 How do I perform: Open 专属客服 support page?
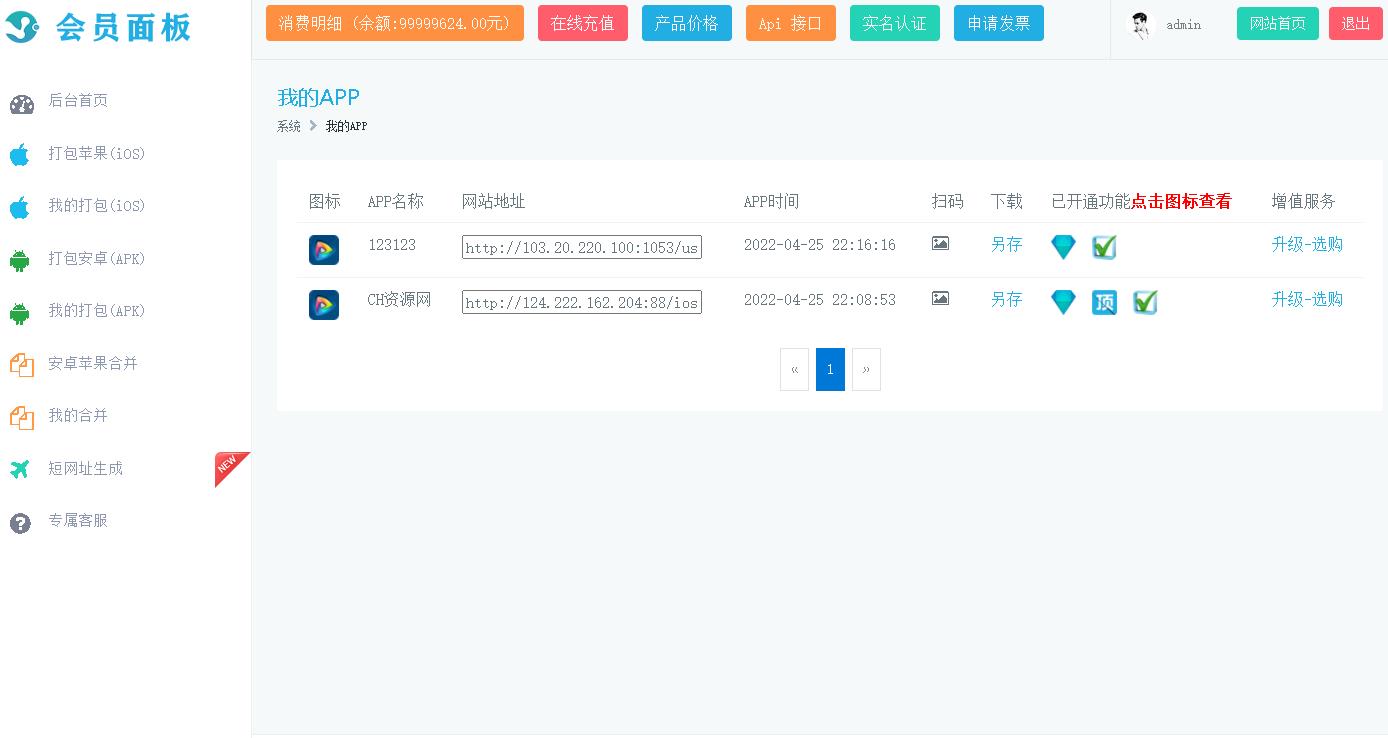(78, 521)
